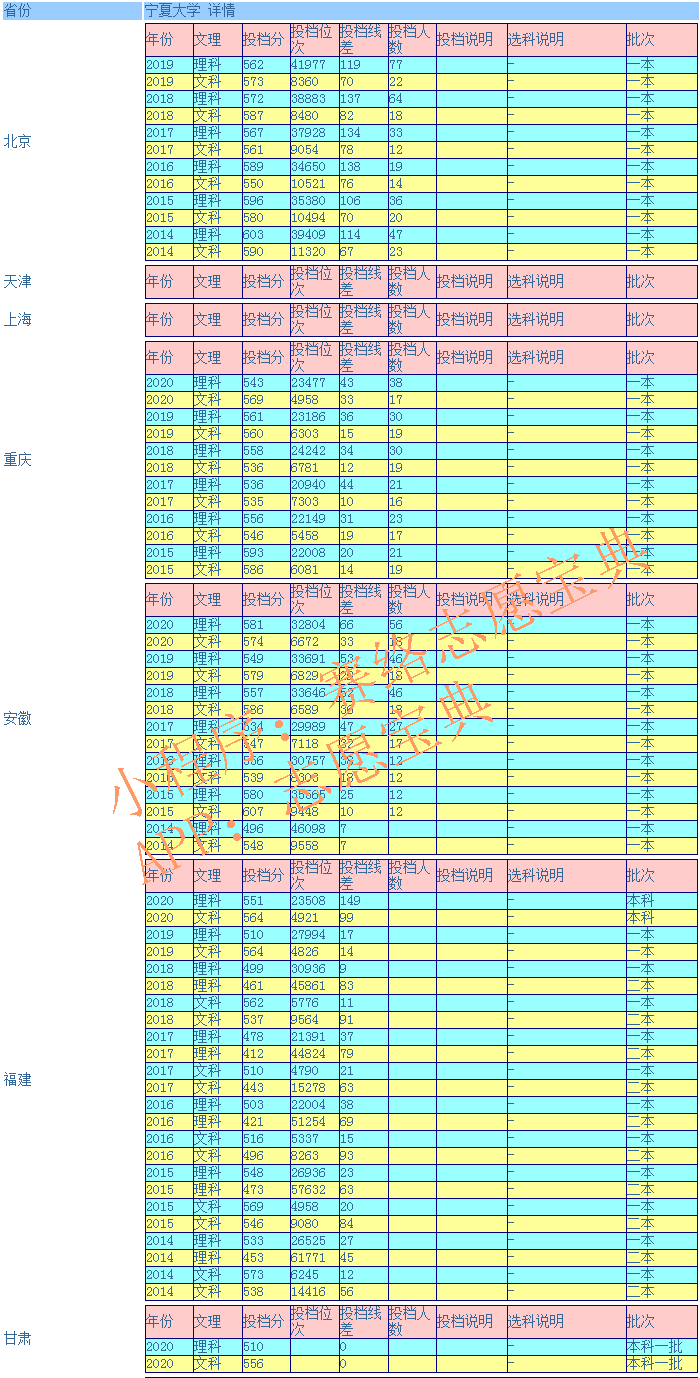Click the 6781 cell in Chongqing table

click(314, 468)
